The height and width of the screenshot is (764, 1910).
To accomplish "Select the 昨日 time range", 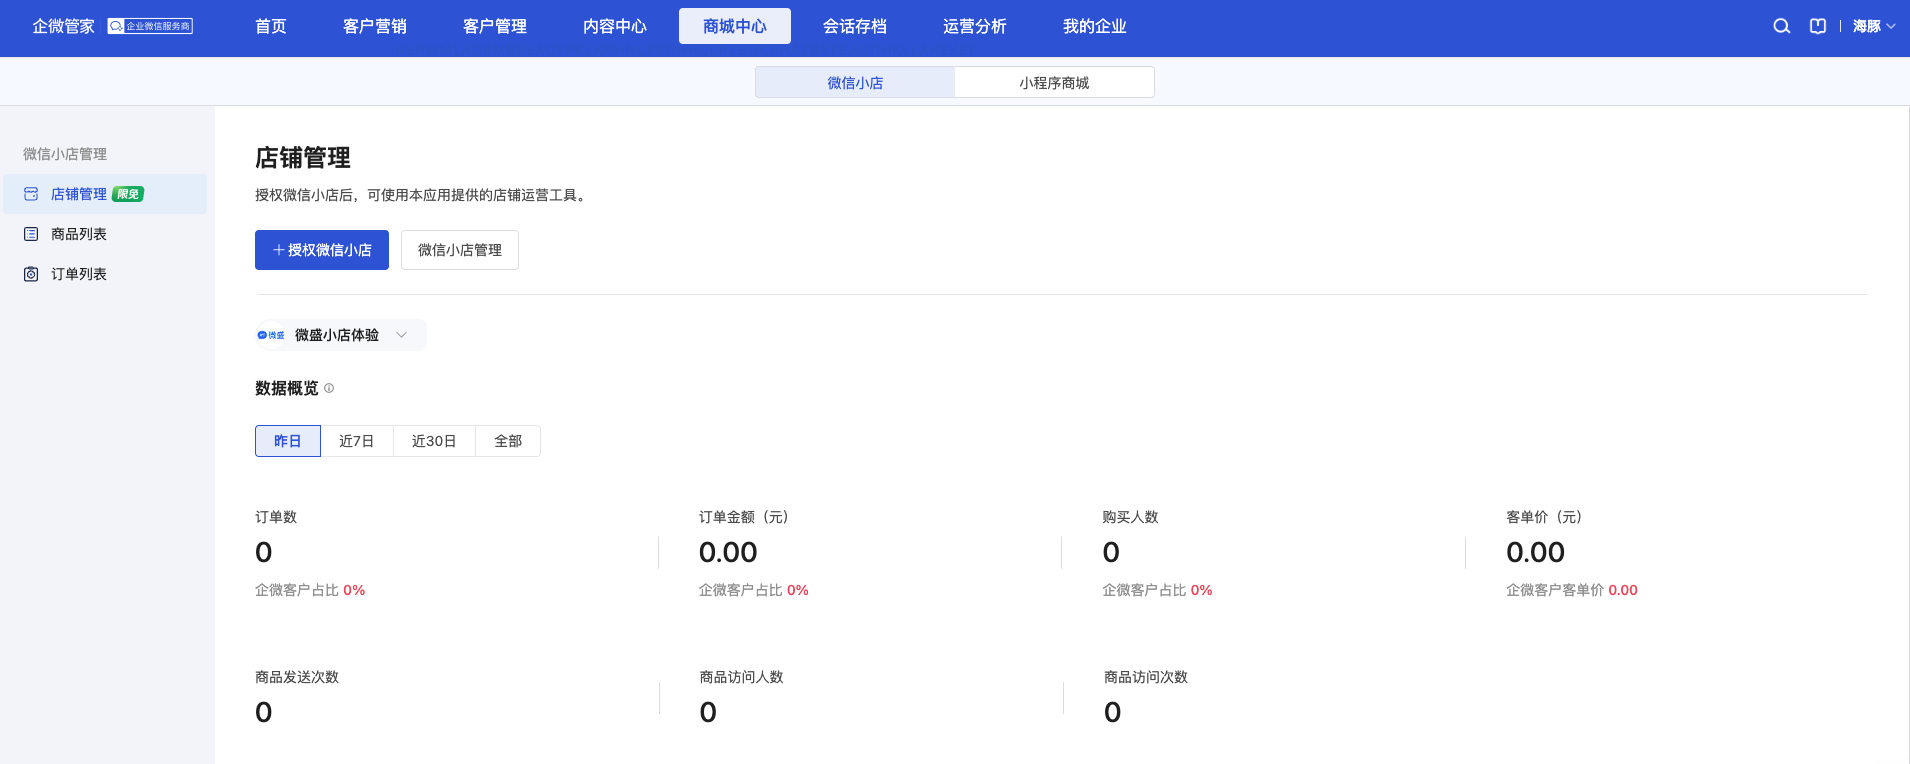I will 288,441.
